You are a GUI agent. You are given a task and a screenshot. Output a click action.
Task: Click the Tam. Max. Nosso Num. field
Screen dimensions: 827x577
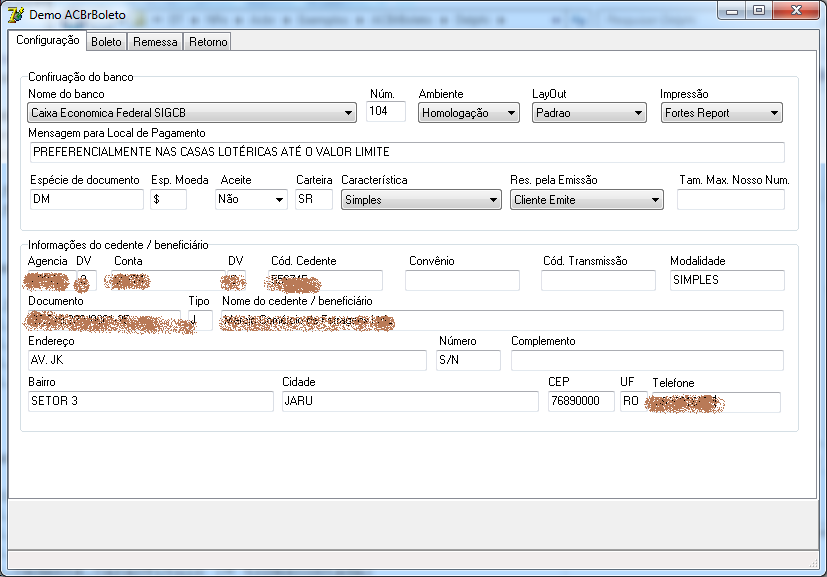(x=731, y=200)
